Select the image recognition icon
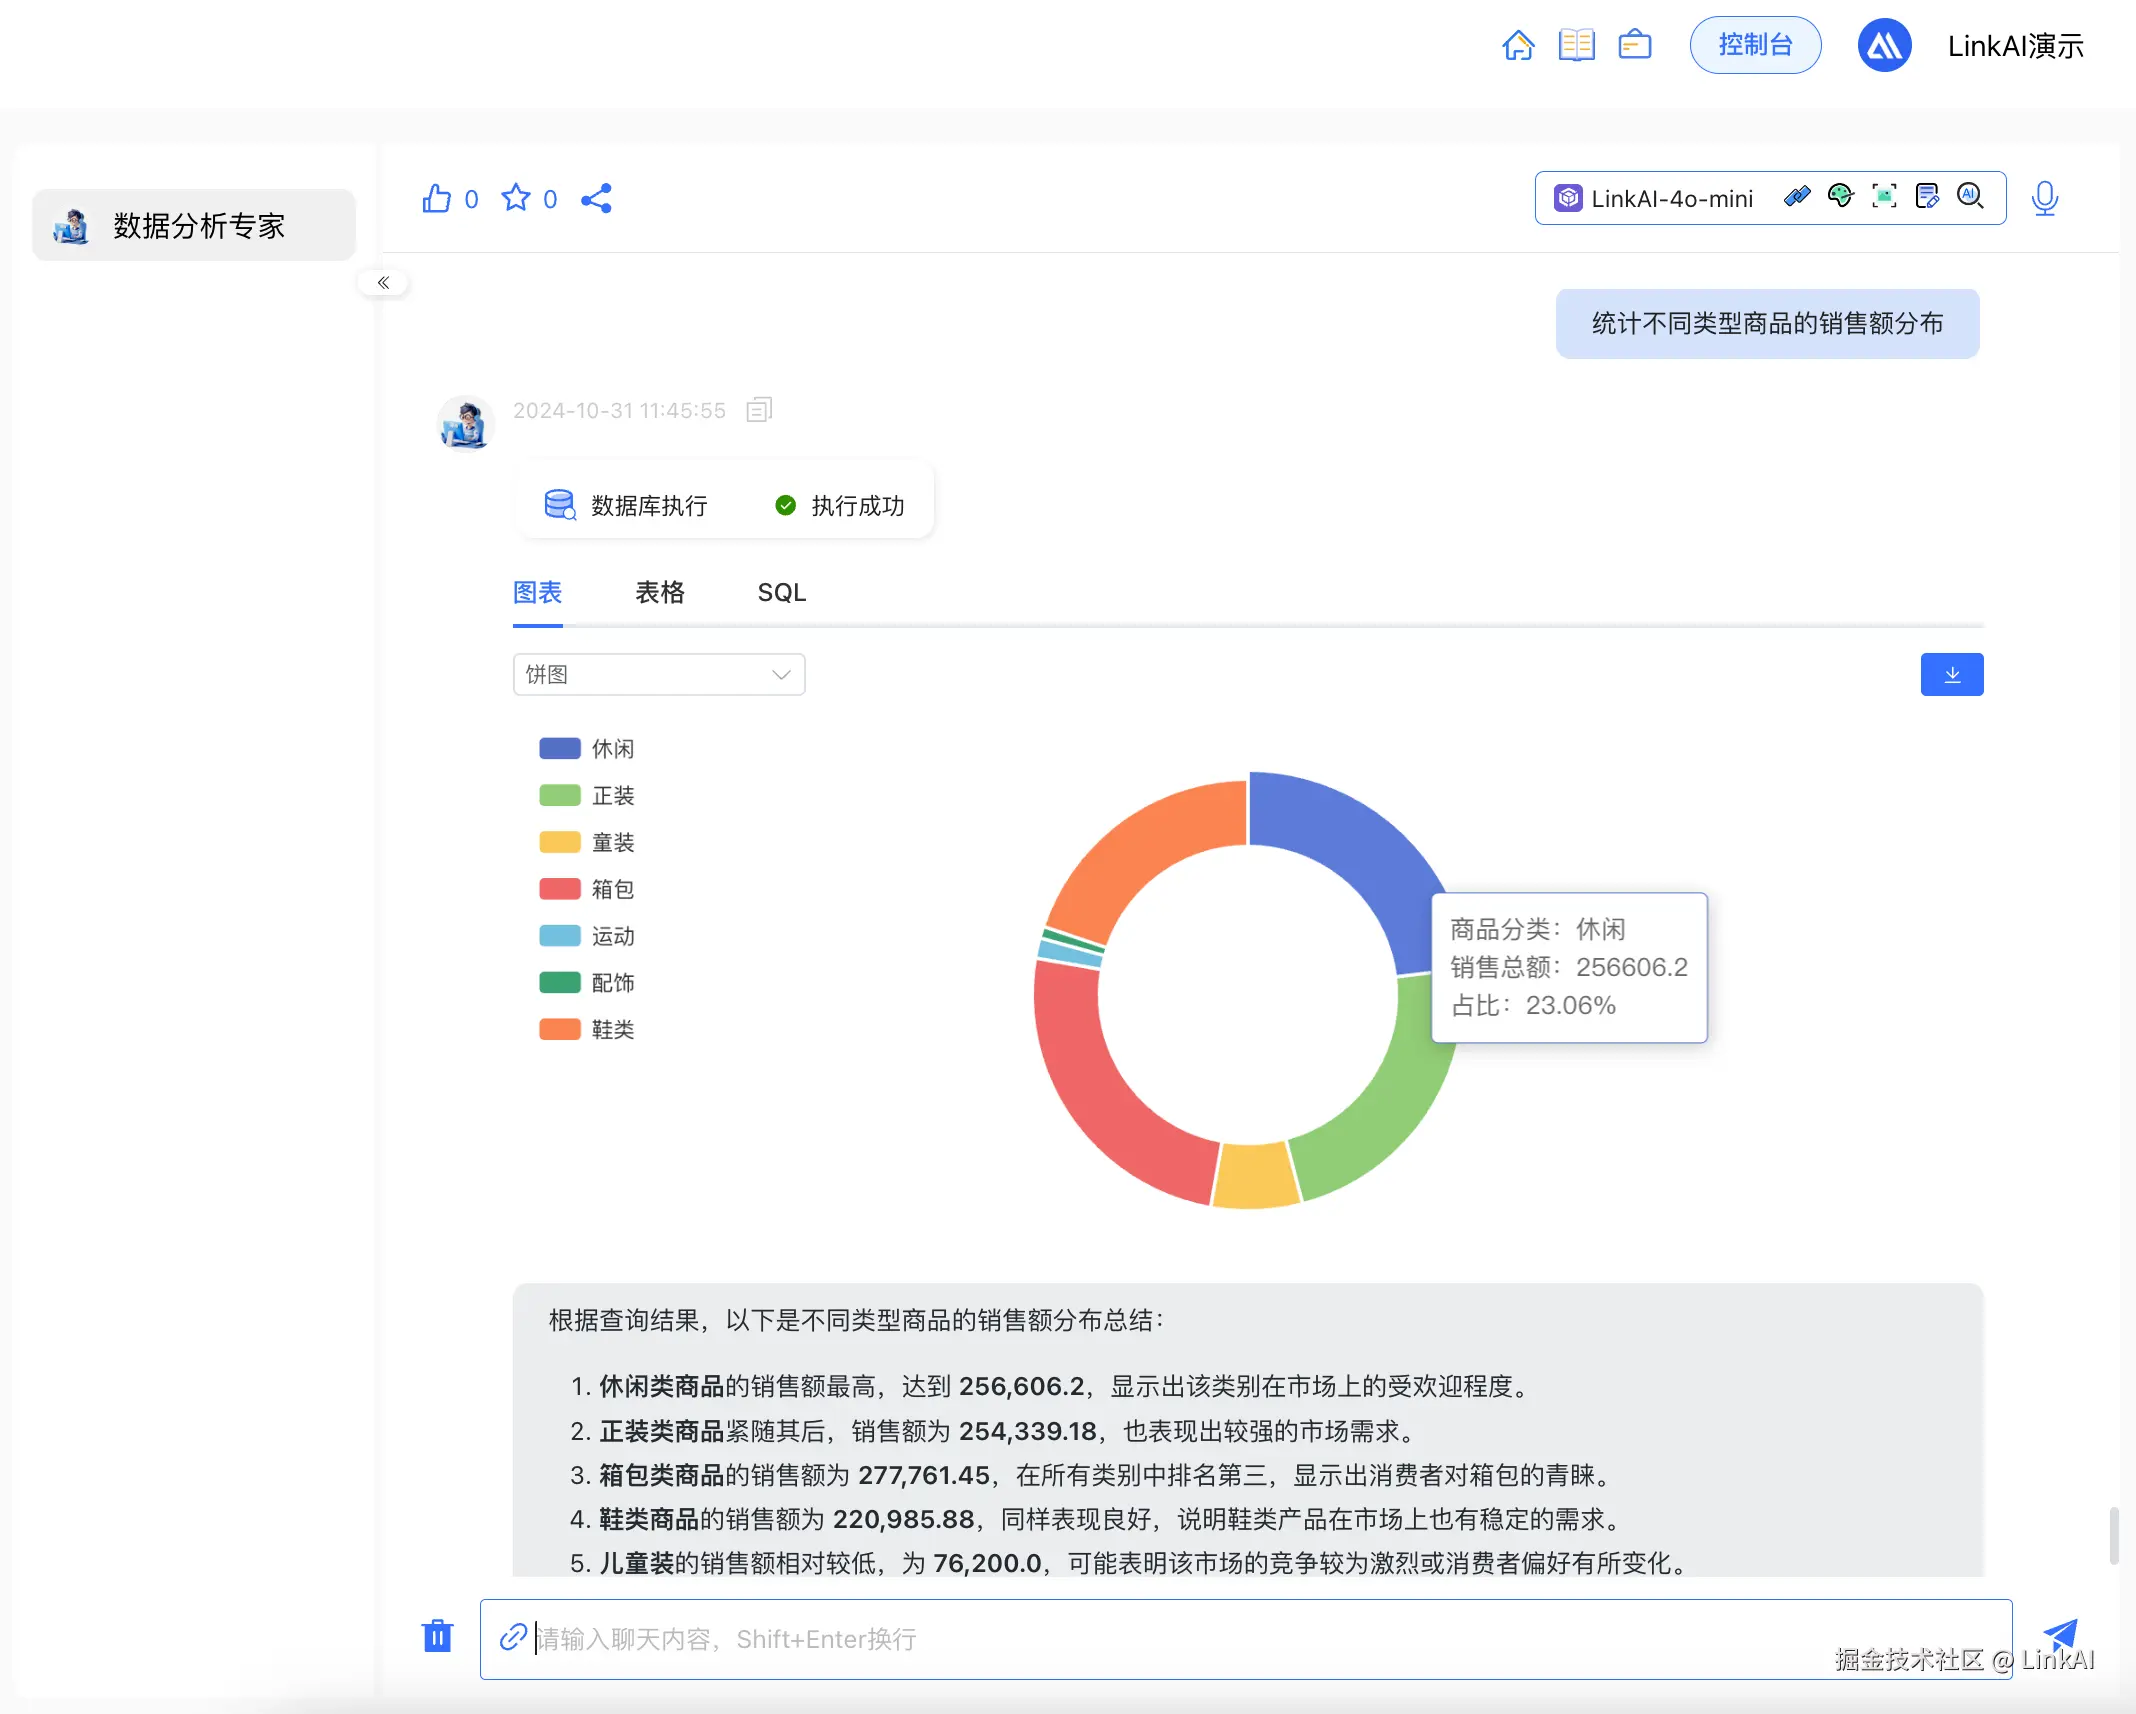2136x1714 pixels. [1883, 196]
